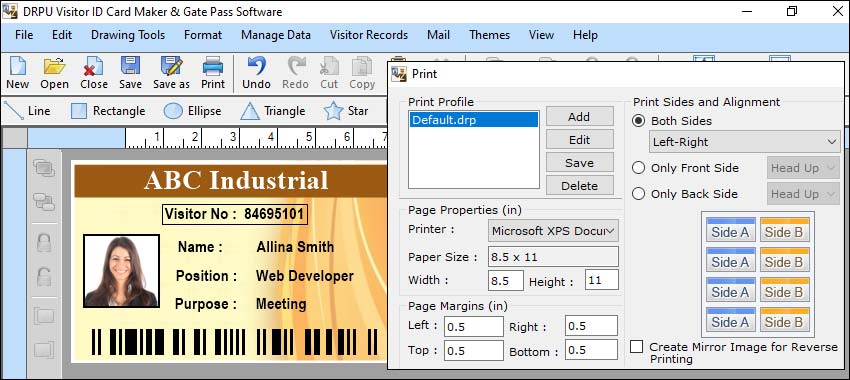Open the Left-Right alignment dropdown

(x=744, y=142)
